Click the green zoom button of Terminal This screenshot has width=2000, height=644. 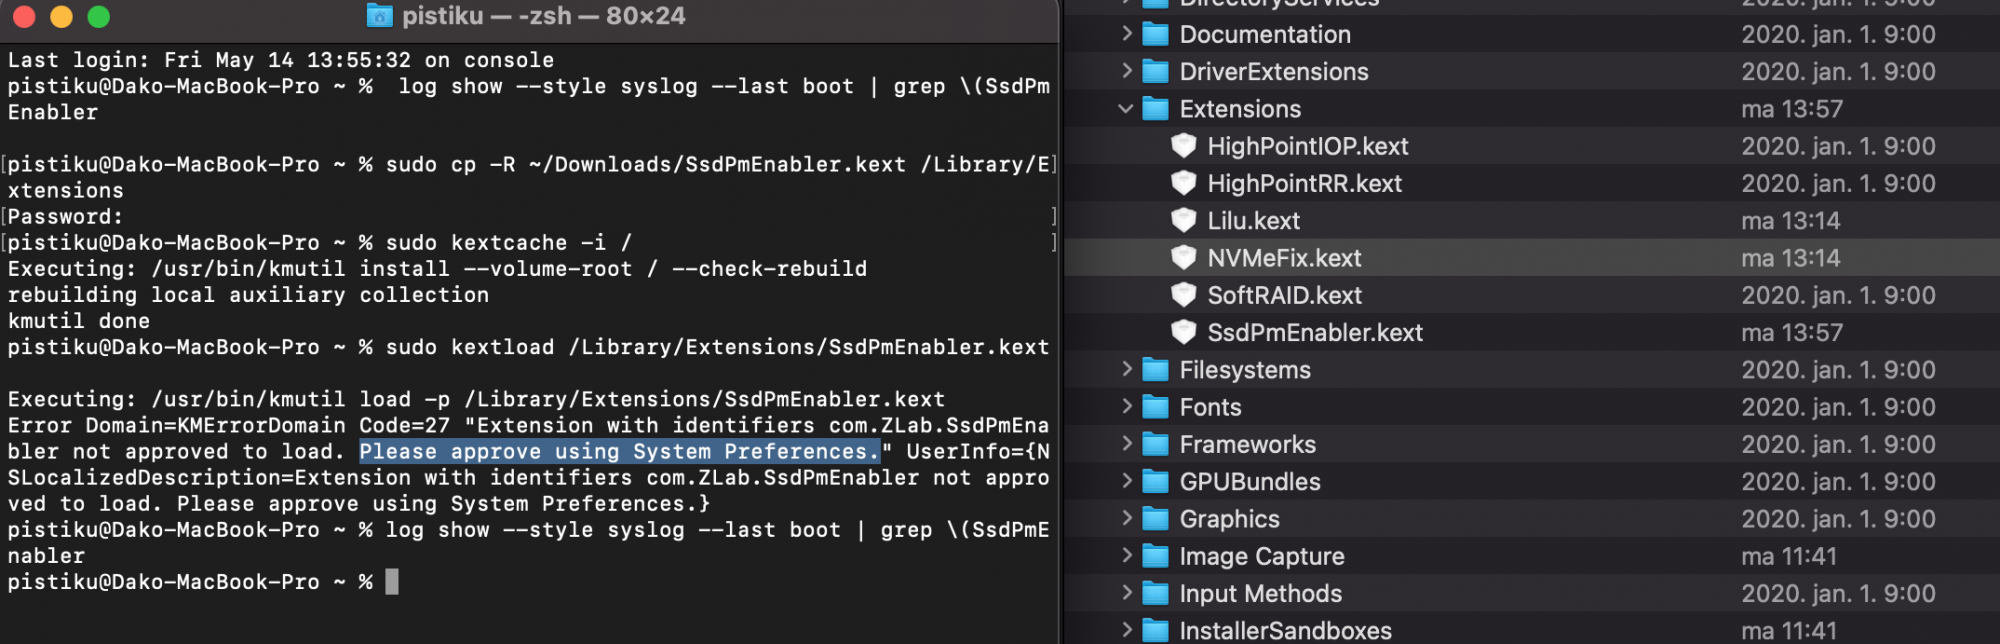point(99,17)
